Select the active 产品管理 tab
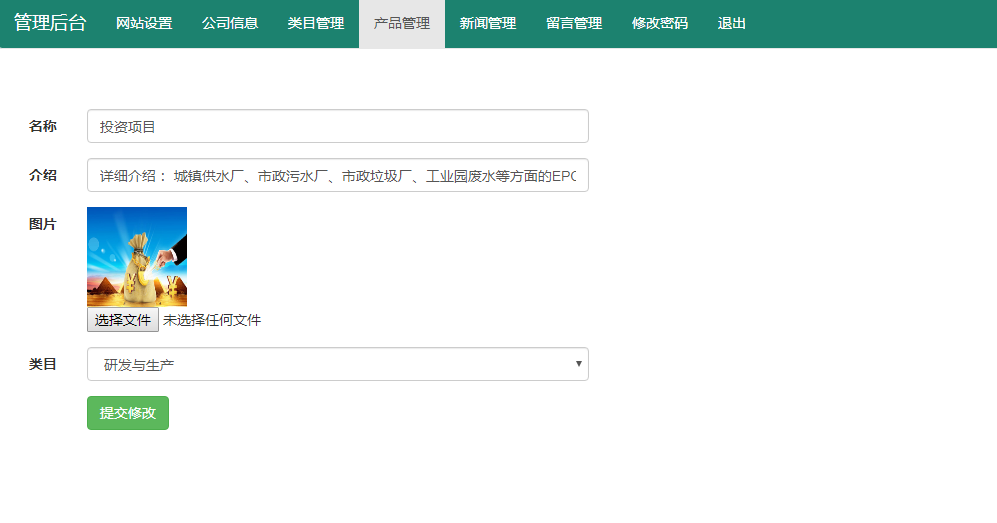This screenshot has width=997, height=523. pos(402,24)
